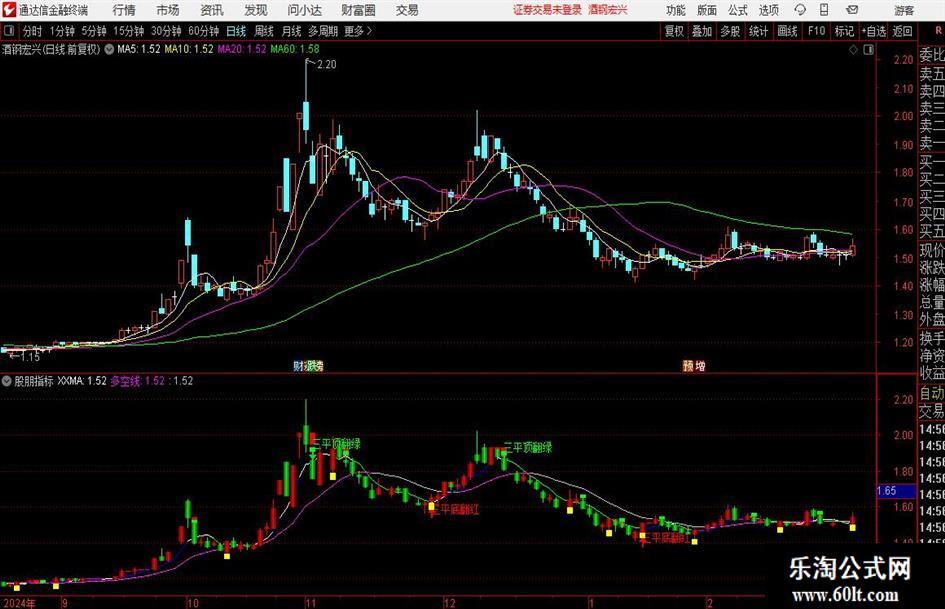945x609 pixels.
Task: Switch to 60分钟 period
Action: 203,31
